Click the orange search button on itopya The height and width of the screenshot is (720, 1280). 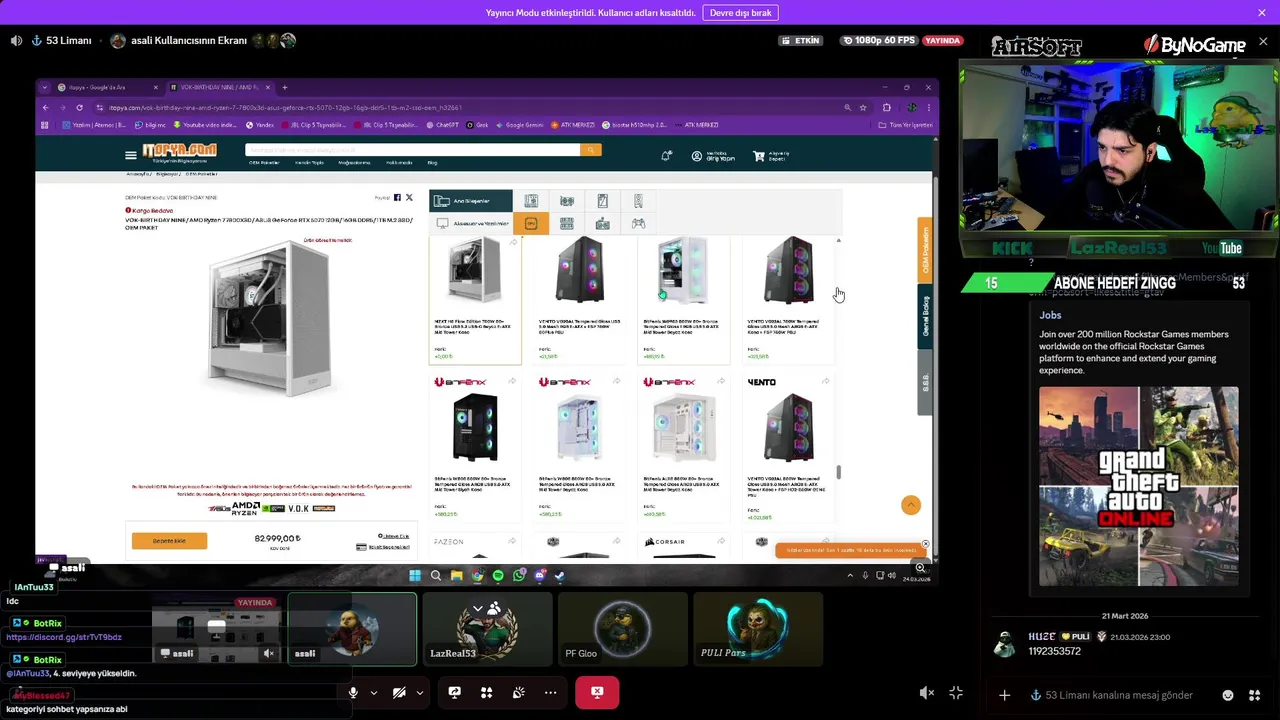click(591, 150)
